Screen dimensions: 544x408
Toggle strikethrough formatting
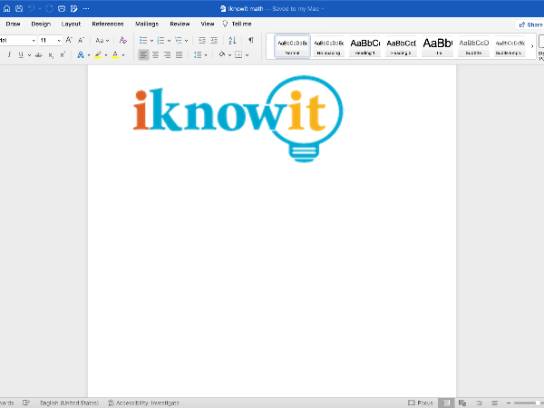coord(39,55)
